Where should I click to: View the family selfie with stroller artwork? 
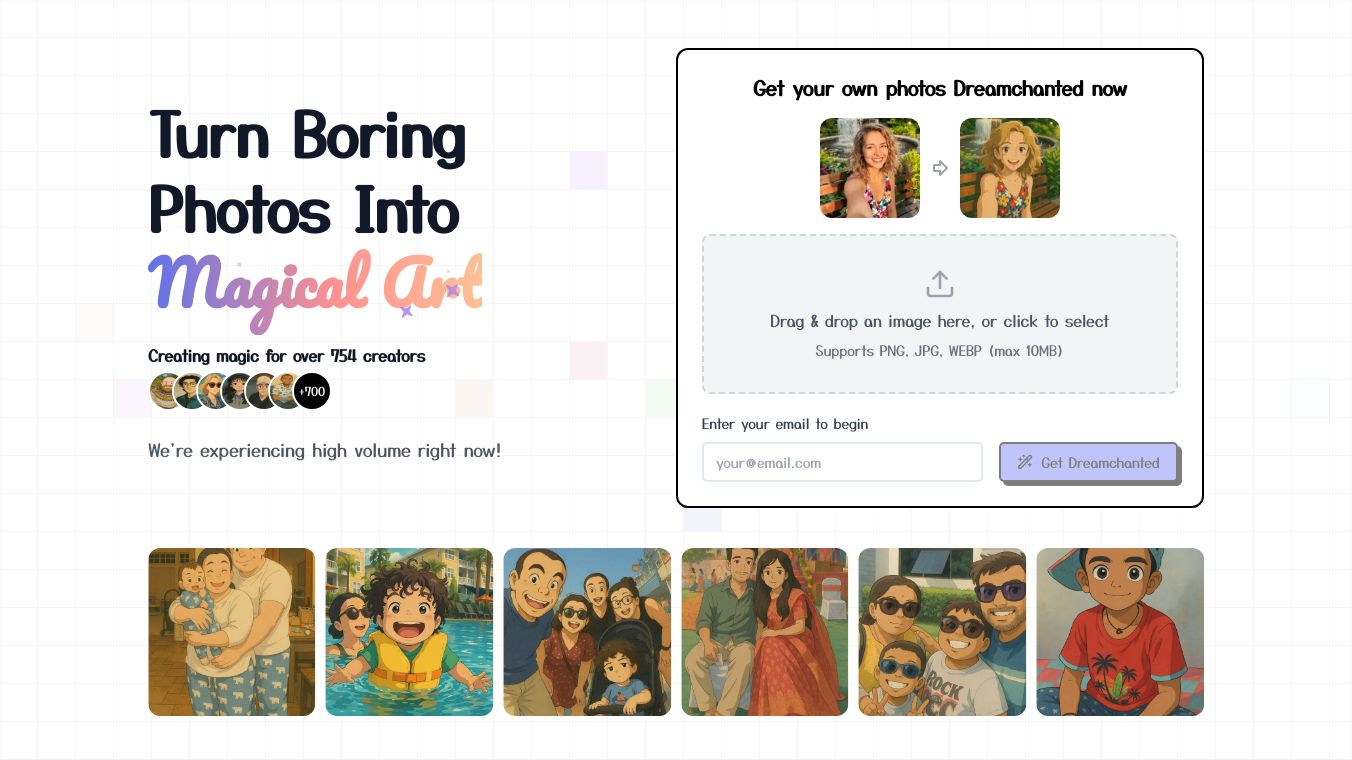(x=587, y=632)
